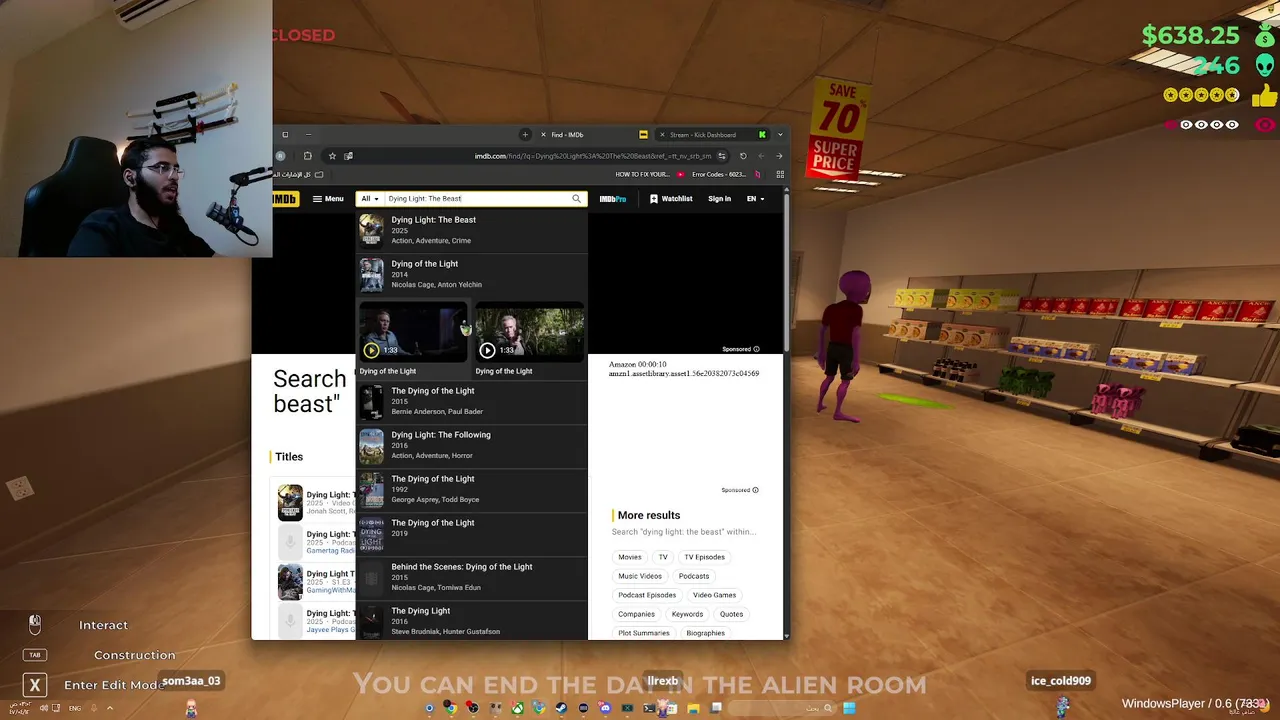
Task: Expand the EN language dropdown
Action: 755,199
